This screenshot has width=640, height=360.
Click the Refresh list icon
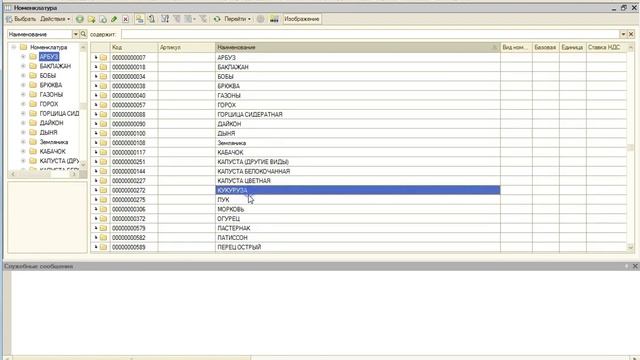217,19
